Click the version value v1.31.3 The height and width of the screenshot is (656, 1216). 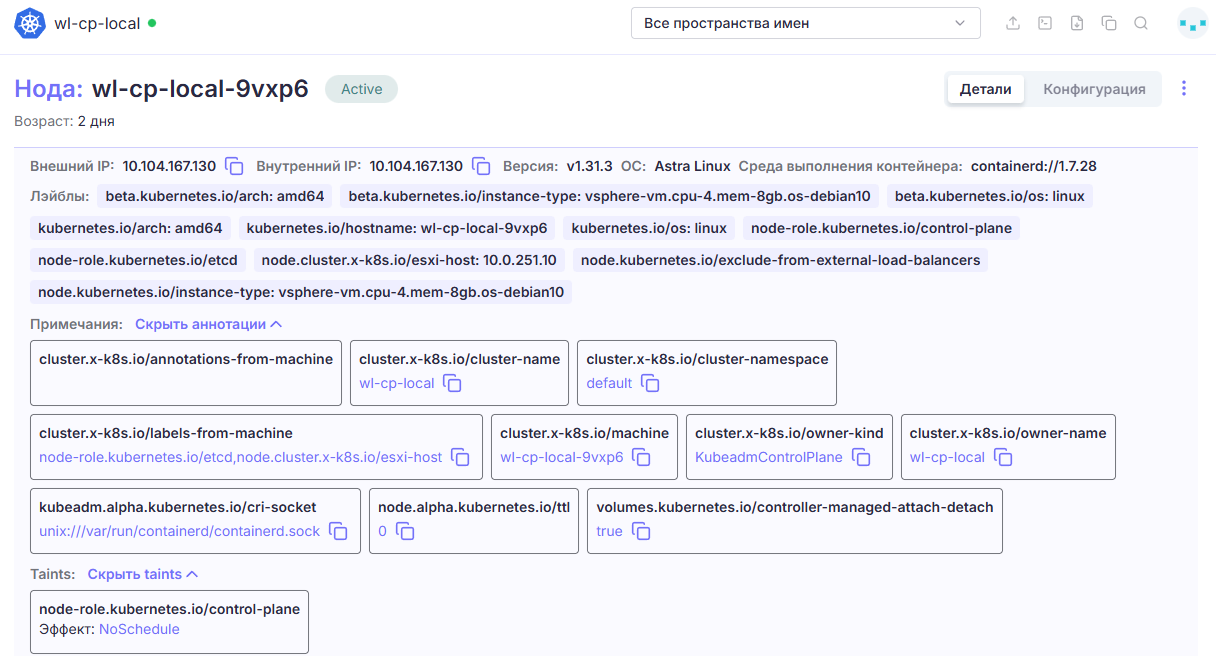coord(589,166)
